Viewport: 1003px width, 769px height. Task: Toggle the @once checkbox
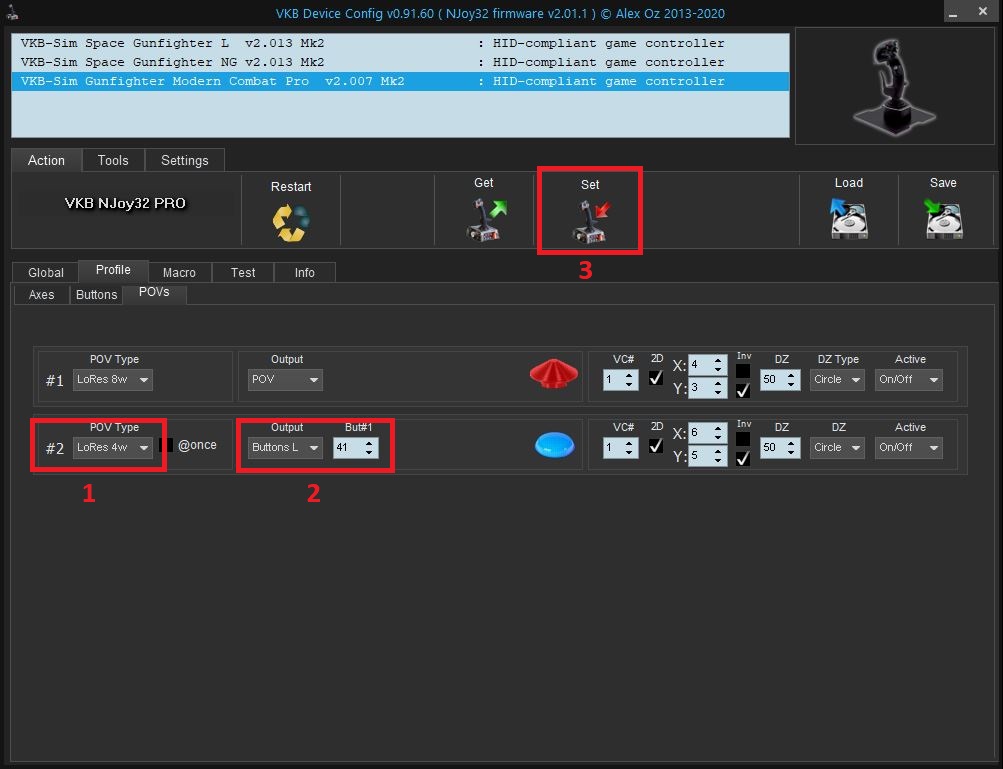tap(166, 445)
